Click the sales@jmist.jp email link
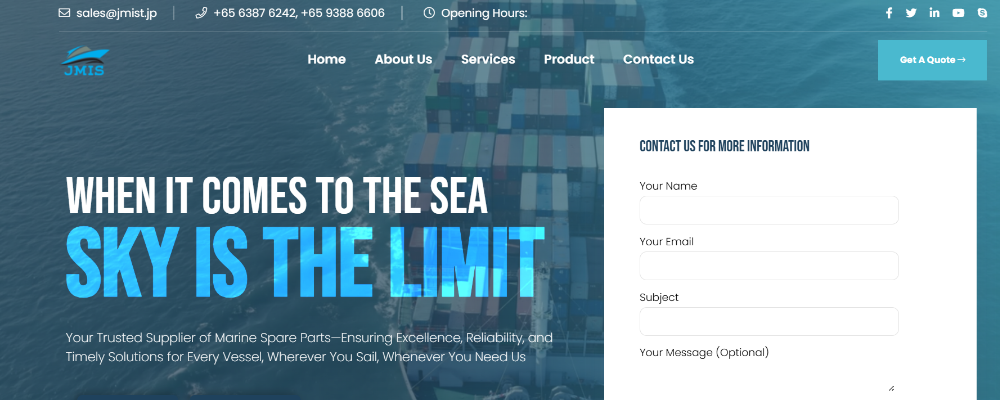The height and width of the screenshot is (400, 1000). tap(117, 13)
